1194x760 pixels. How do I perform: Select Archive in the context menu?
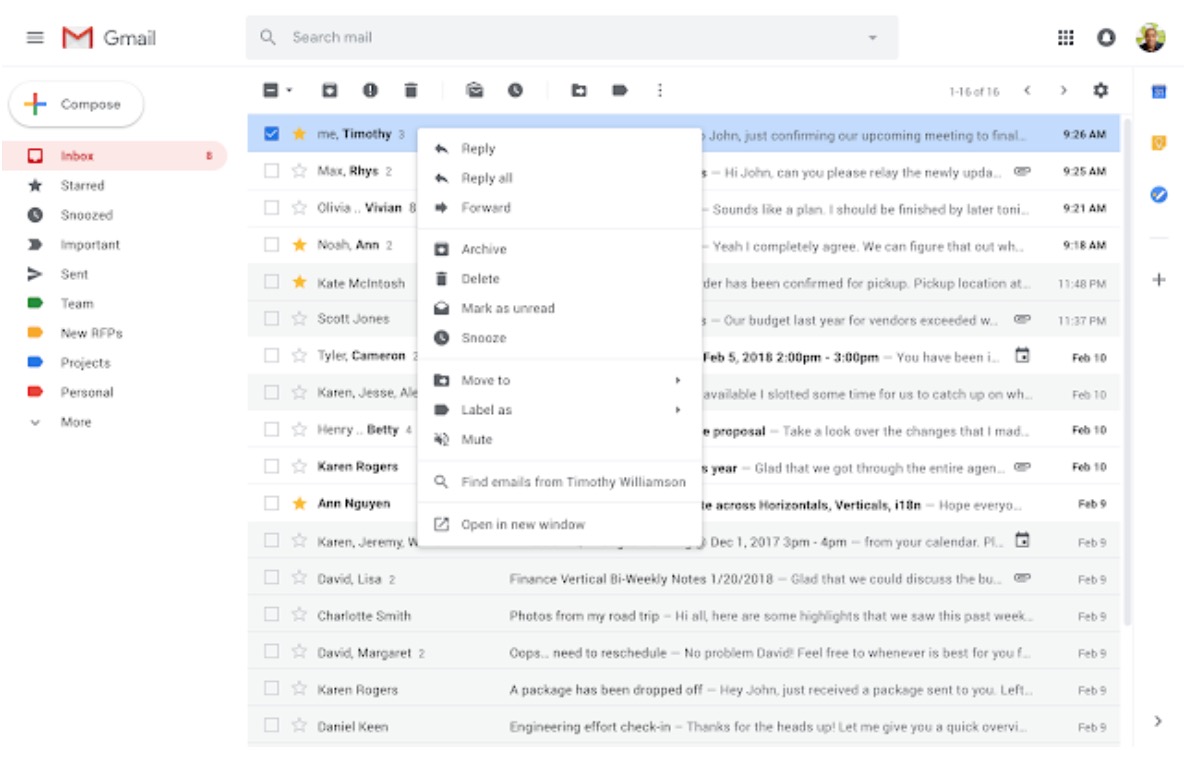point(559,249)
